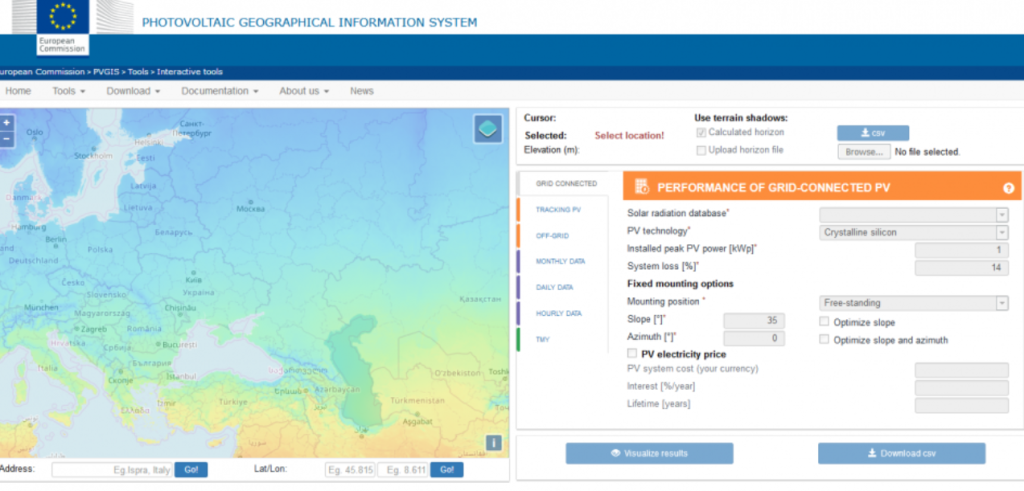Open the map layers switcher icon

488,129
